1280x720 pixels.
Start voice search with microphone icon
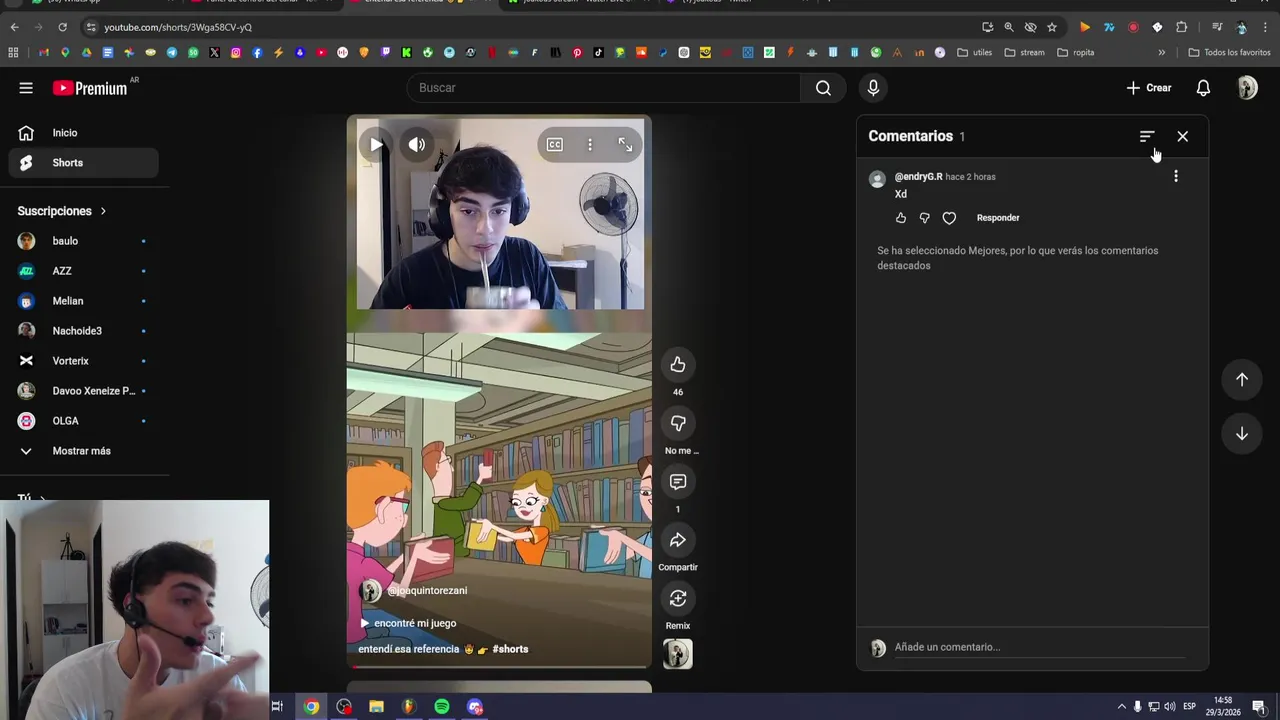873,88
